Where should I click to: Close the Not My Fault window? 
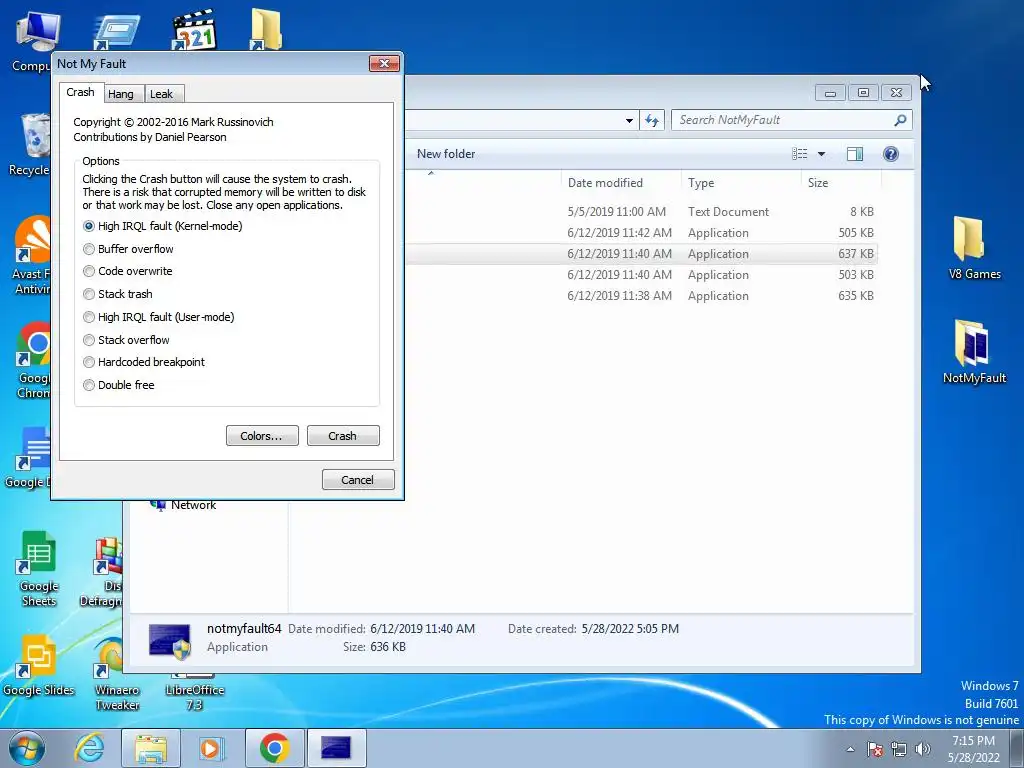tap(384, 63)
